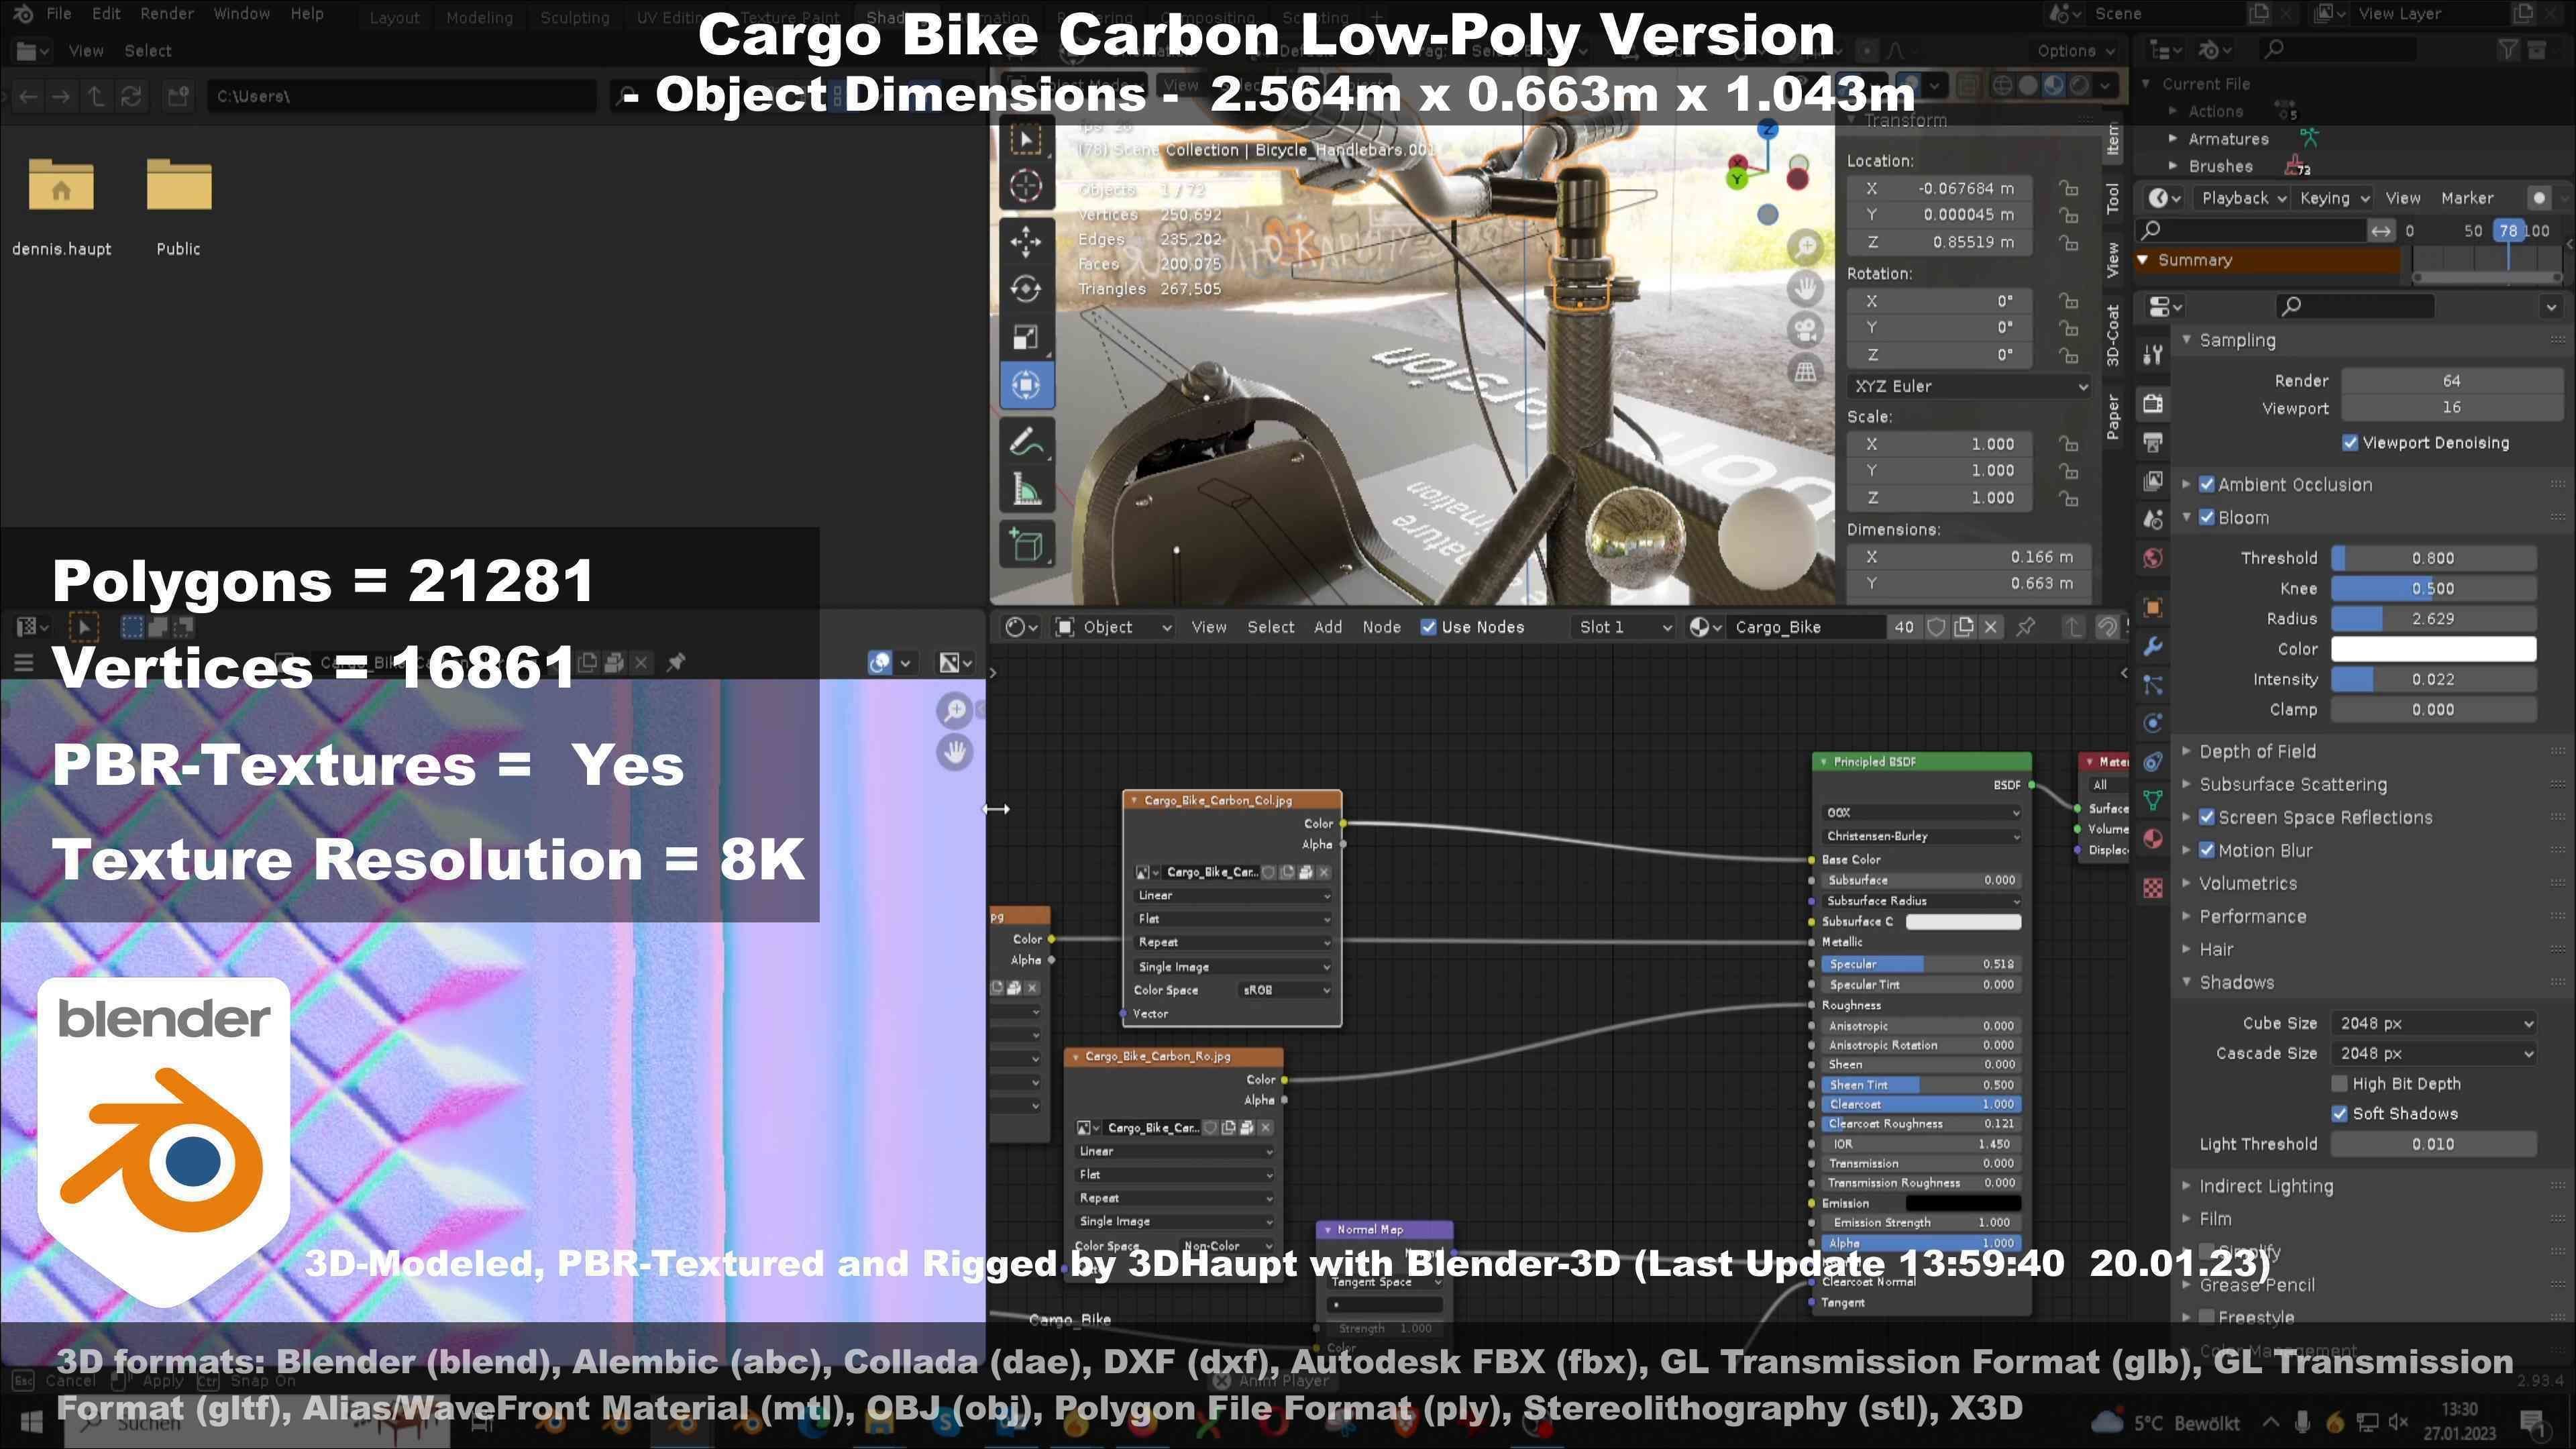
Task: Open Particles properties tab
Action: [2153, 685]
